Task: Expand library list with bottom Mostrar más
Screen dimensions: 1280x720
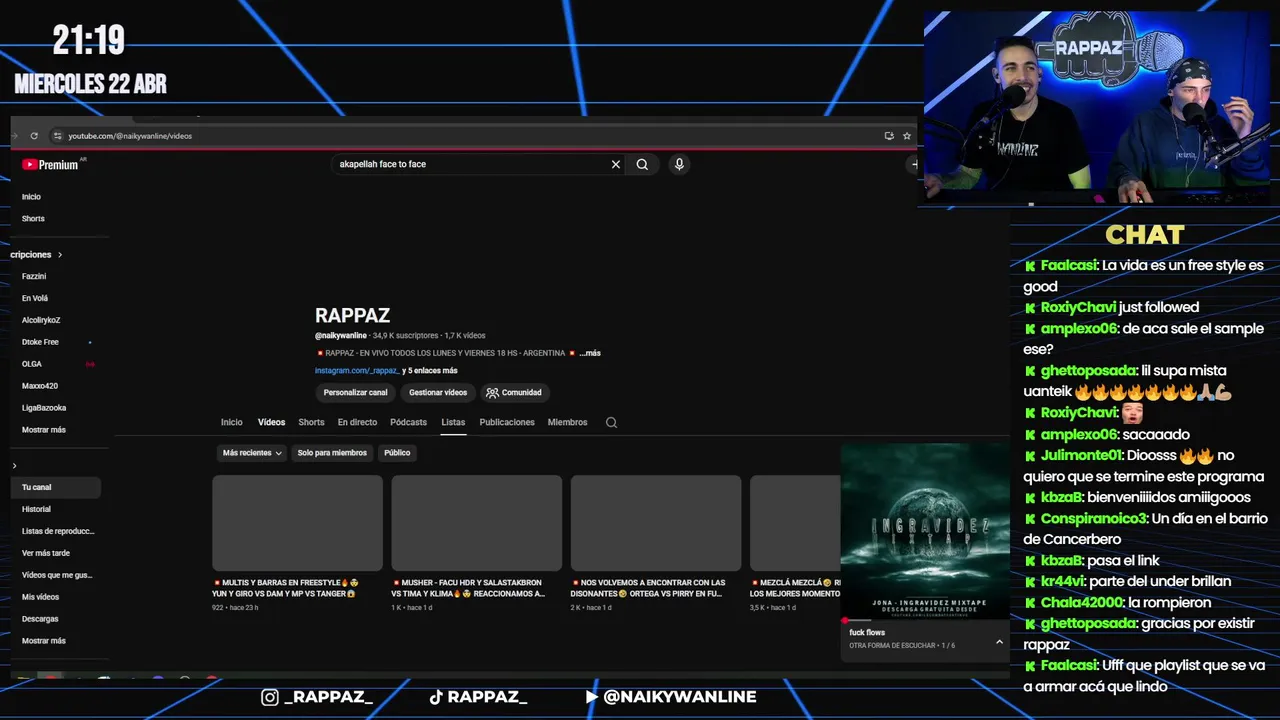Action: 44,641
